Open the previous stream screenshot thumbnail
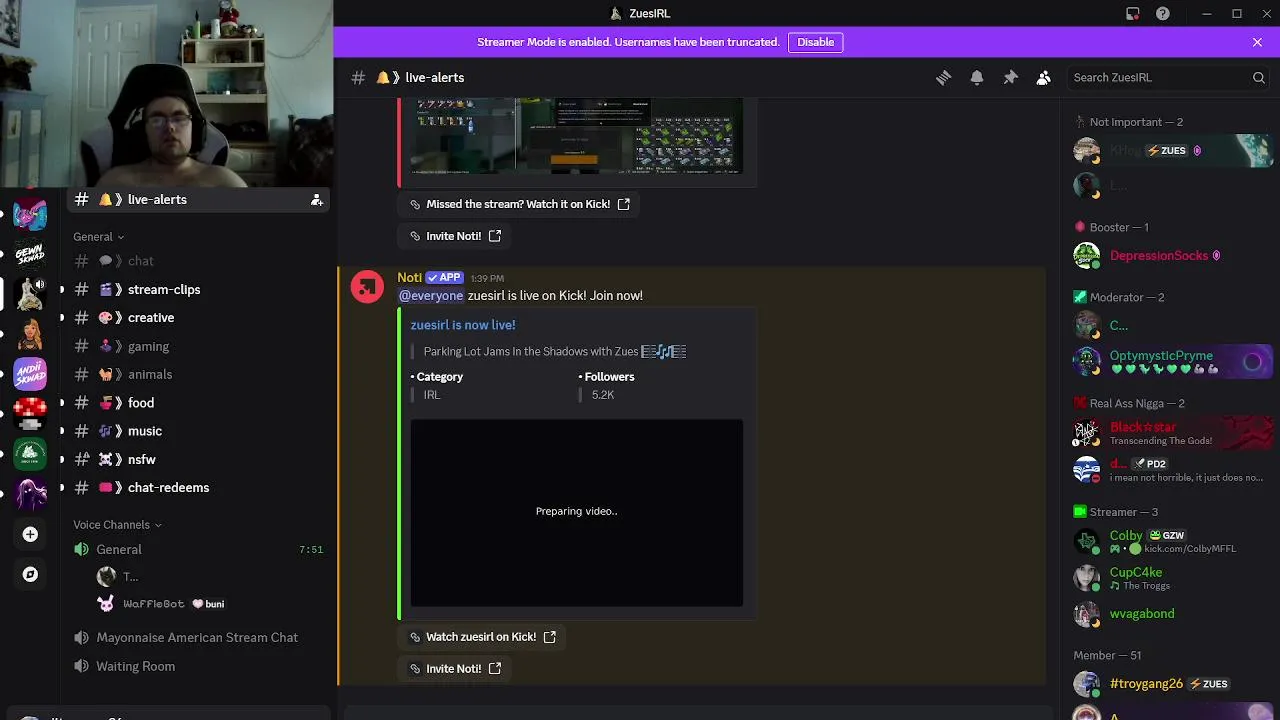 point(577,135)
